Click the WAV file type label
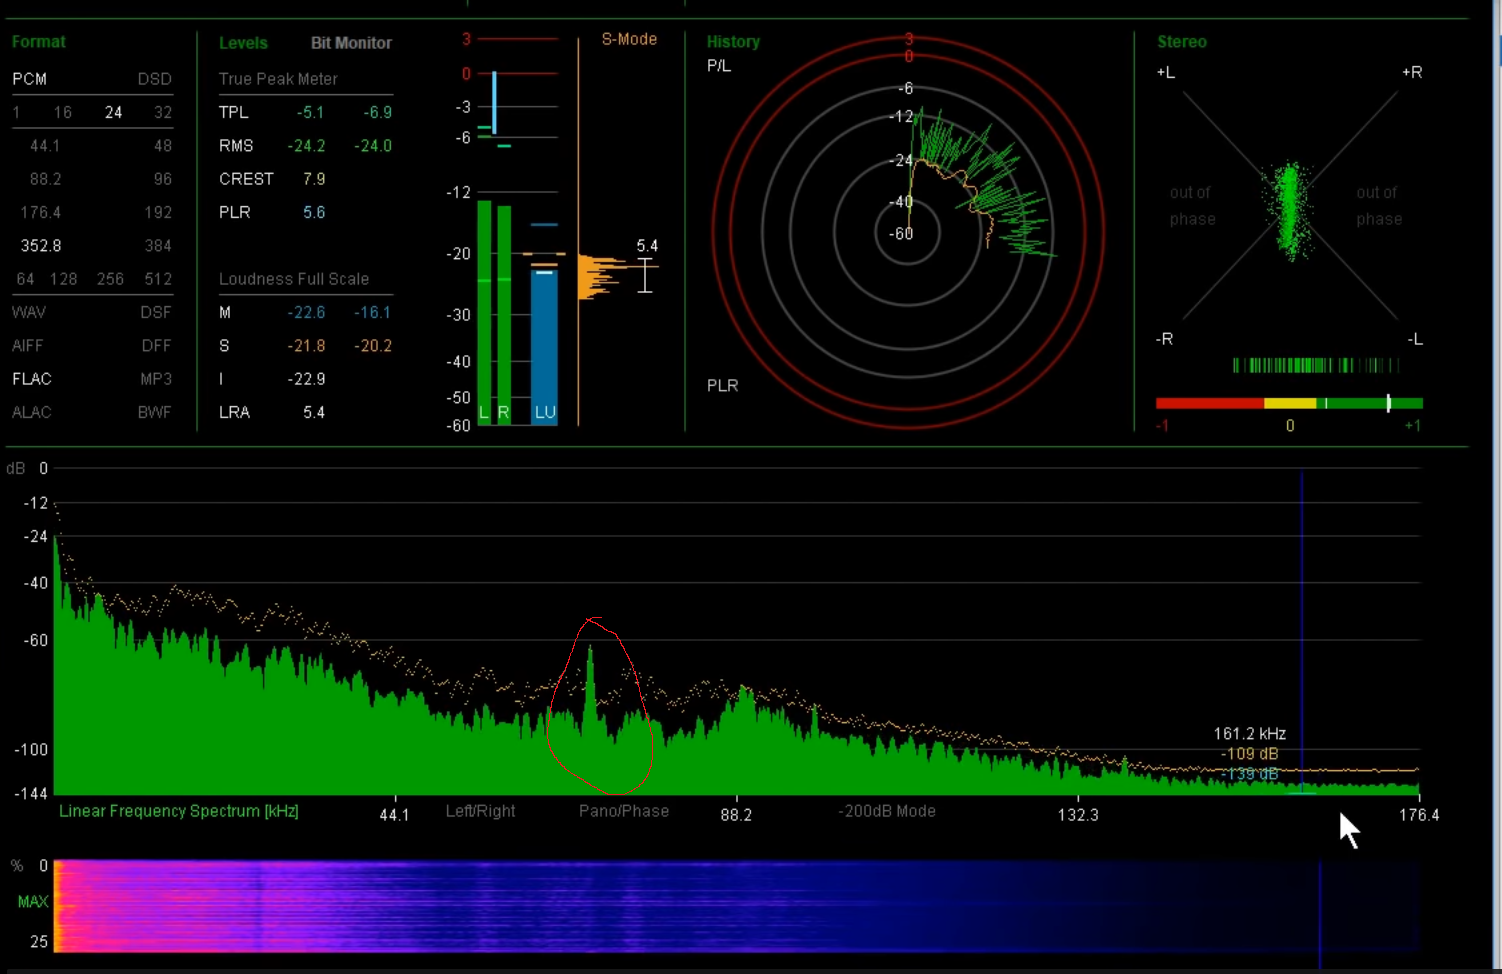Image resolution: width=1502 pixels, height=974 pixels. (29, 312)
